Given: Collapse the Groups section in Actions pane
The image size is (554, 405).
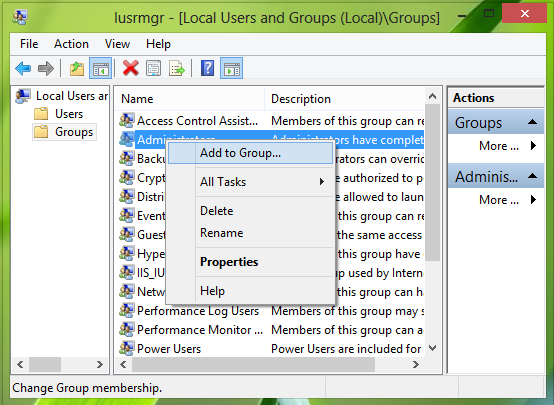Looking at the screenshot, I should click(x=532, y=122).
